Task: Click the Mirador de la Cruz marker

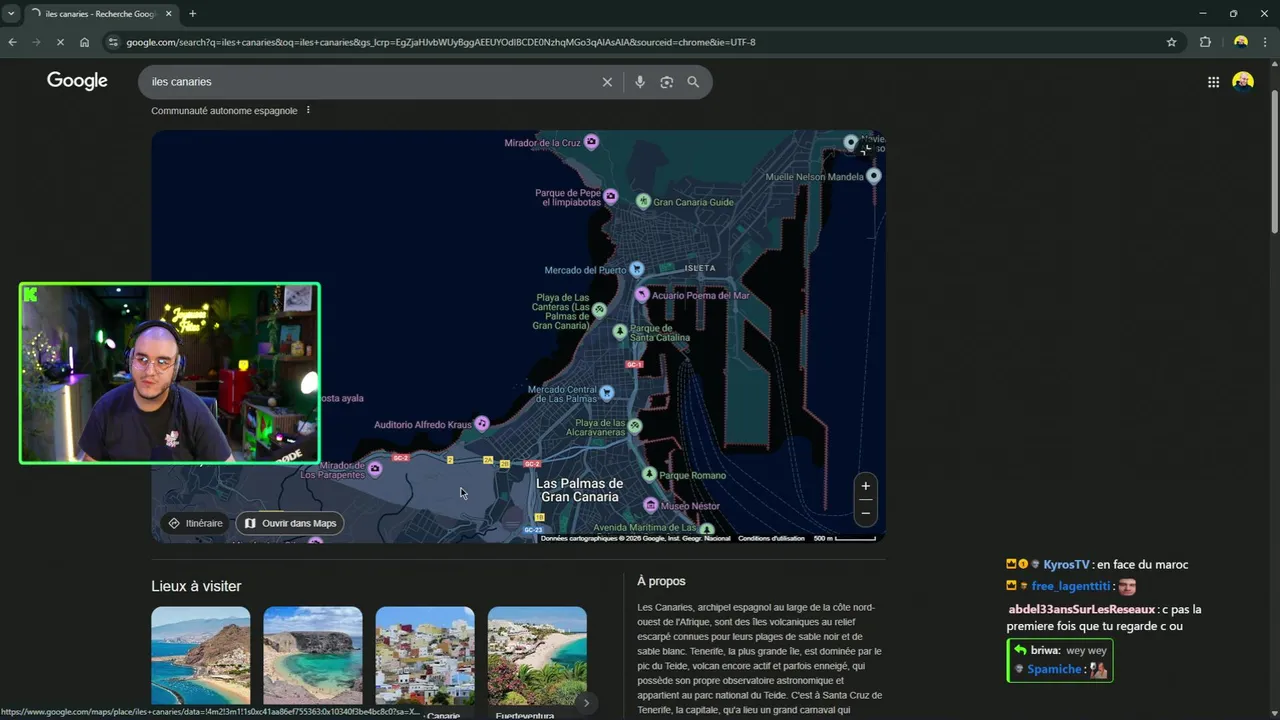Action: [591, 142]
